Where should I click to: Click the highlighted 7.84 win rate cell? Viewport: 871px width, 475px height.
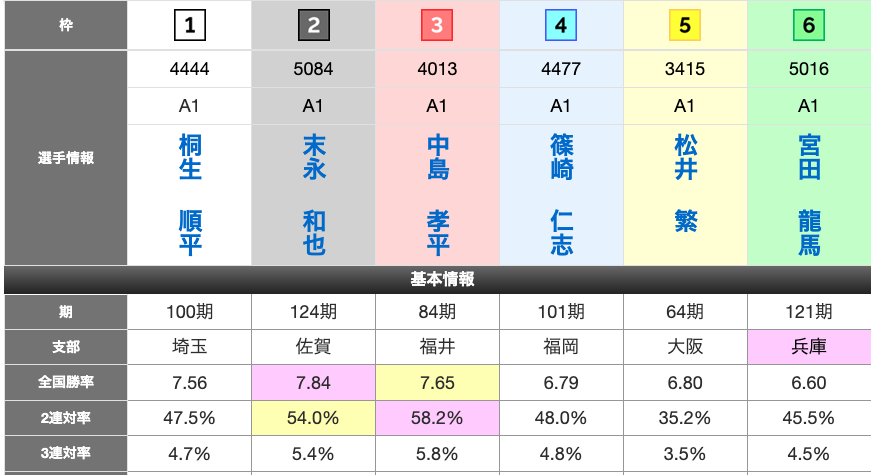[314, 382]
